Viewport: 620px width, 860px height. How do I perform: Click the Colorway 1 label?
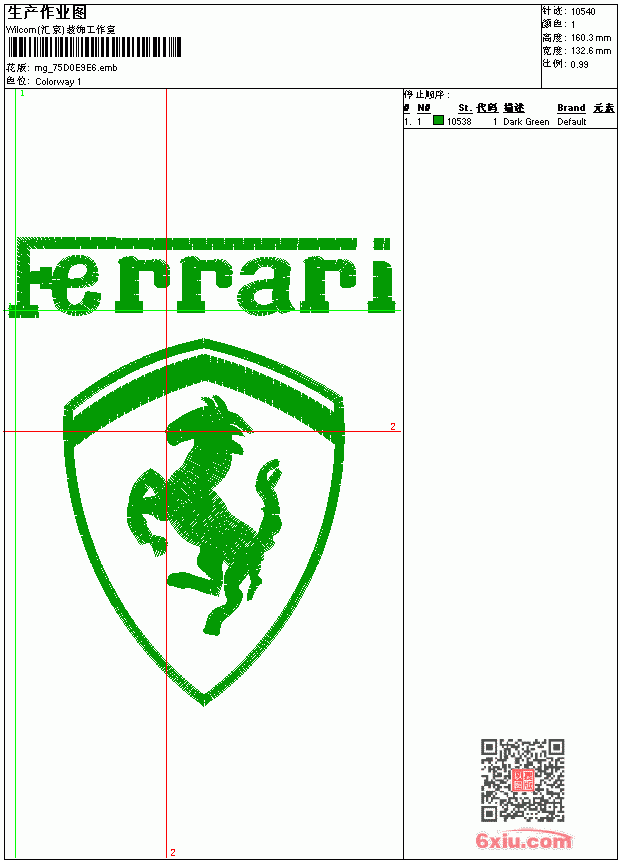coord(58,82)
